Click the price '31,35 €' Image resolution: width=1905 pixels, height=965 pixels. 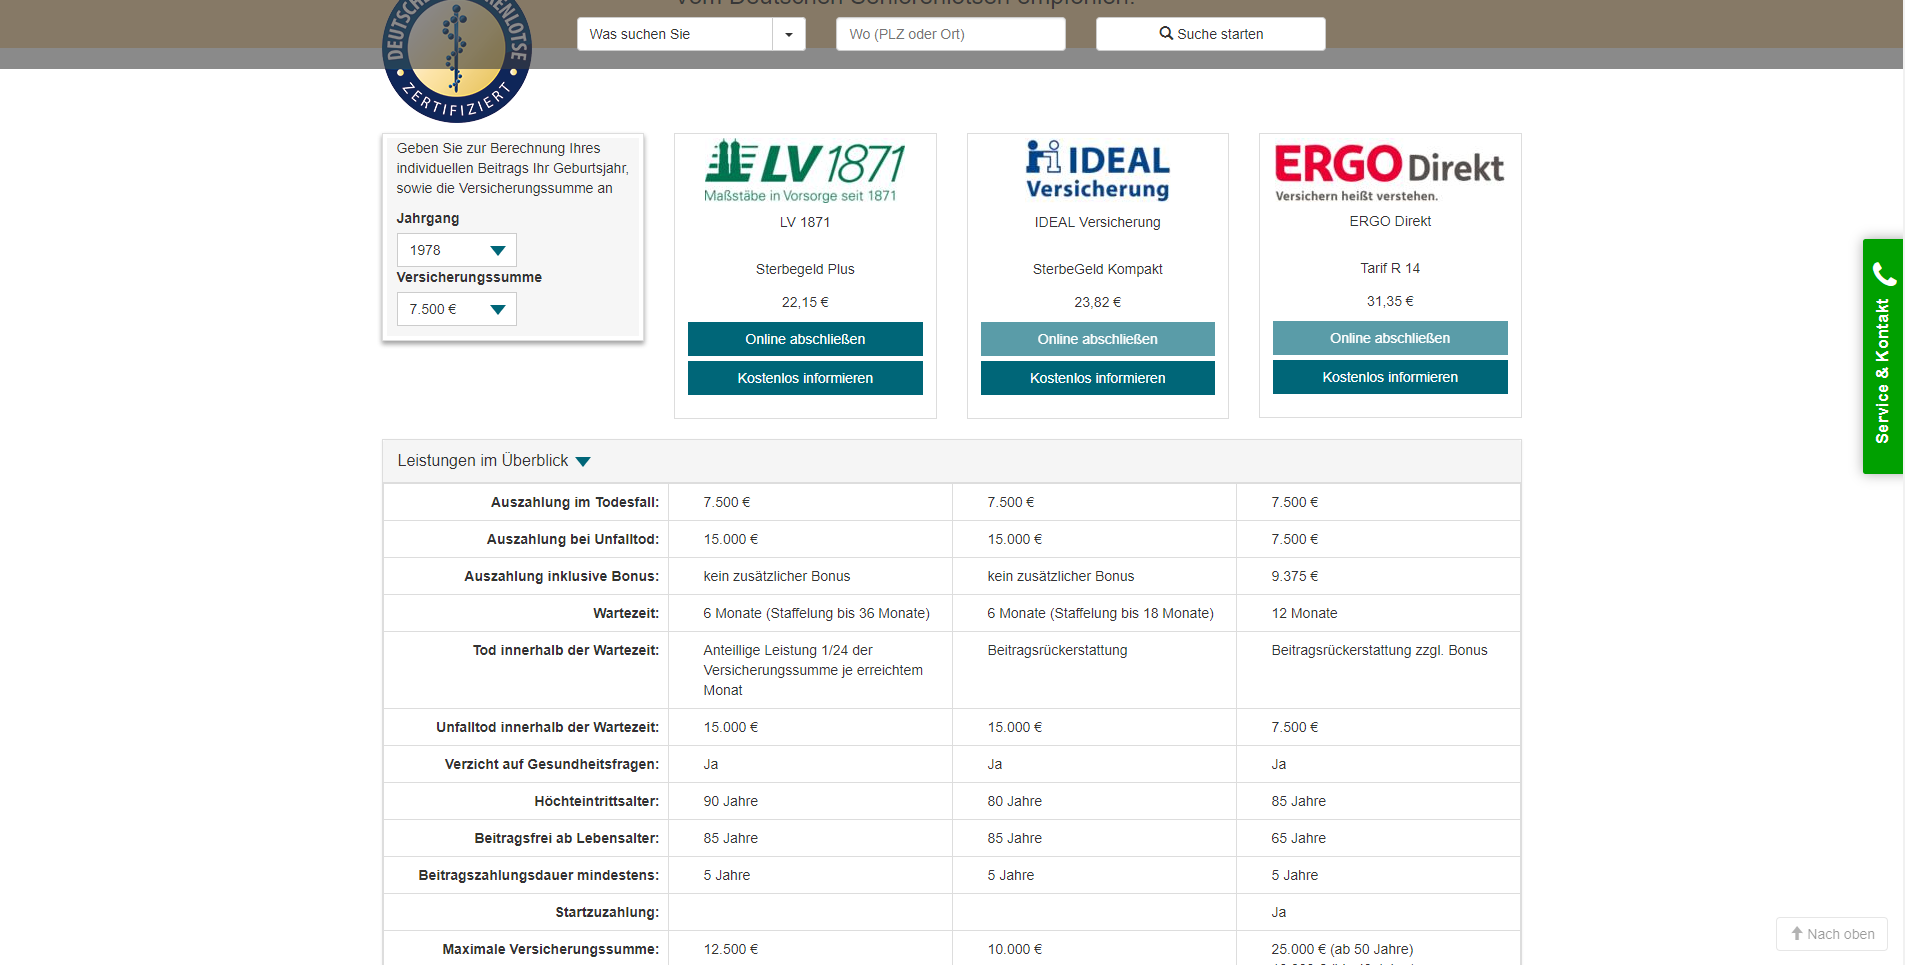tap(1390, 301)
